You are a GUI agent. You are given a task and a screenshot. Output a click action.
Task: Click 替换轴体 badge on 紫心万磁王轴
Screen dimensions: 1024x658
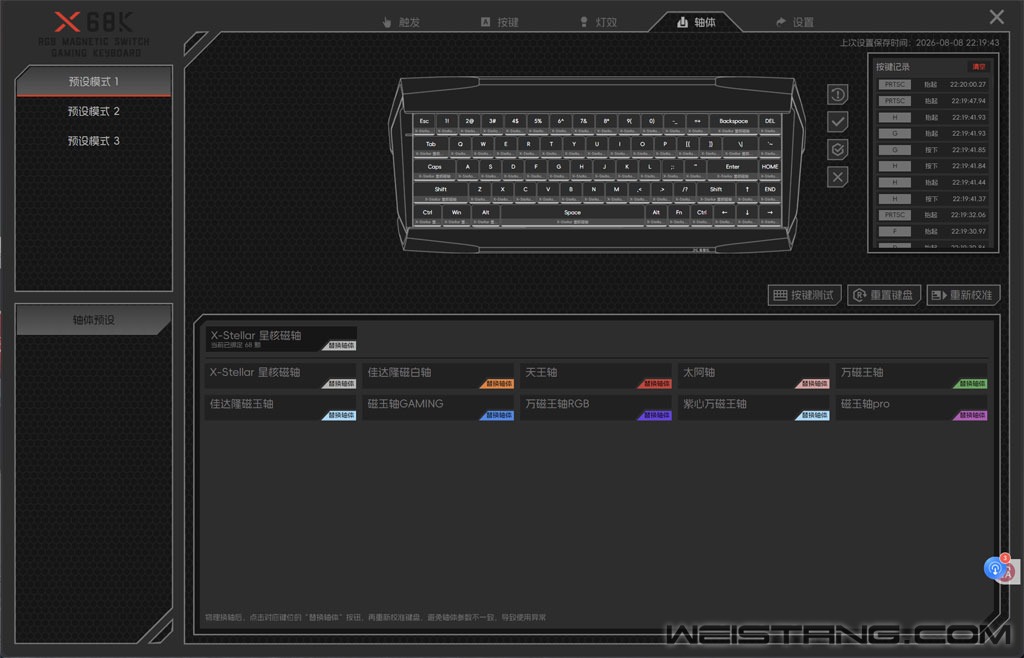point(813,415)
